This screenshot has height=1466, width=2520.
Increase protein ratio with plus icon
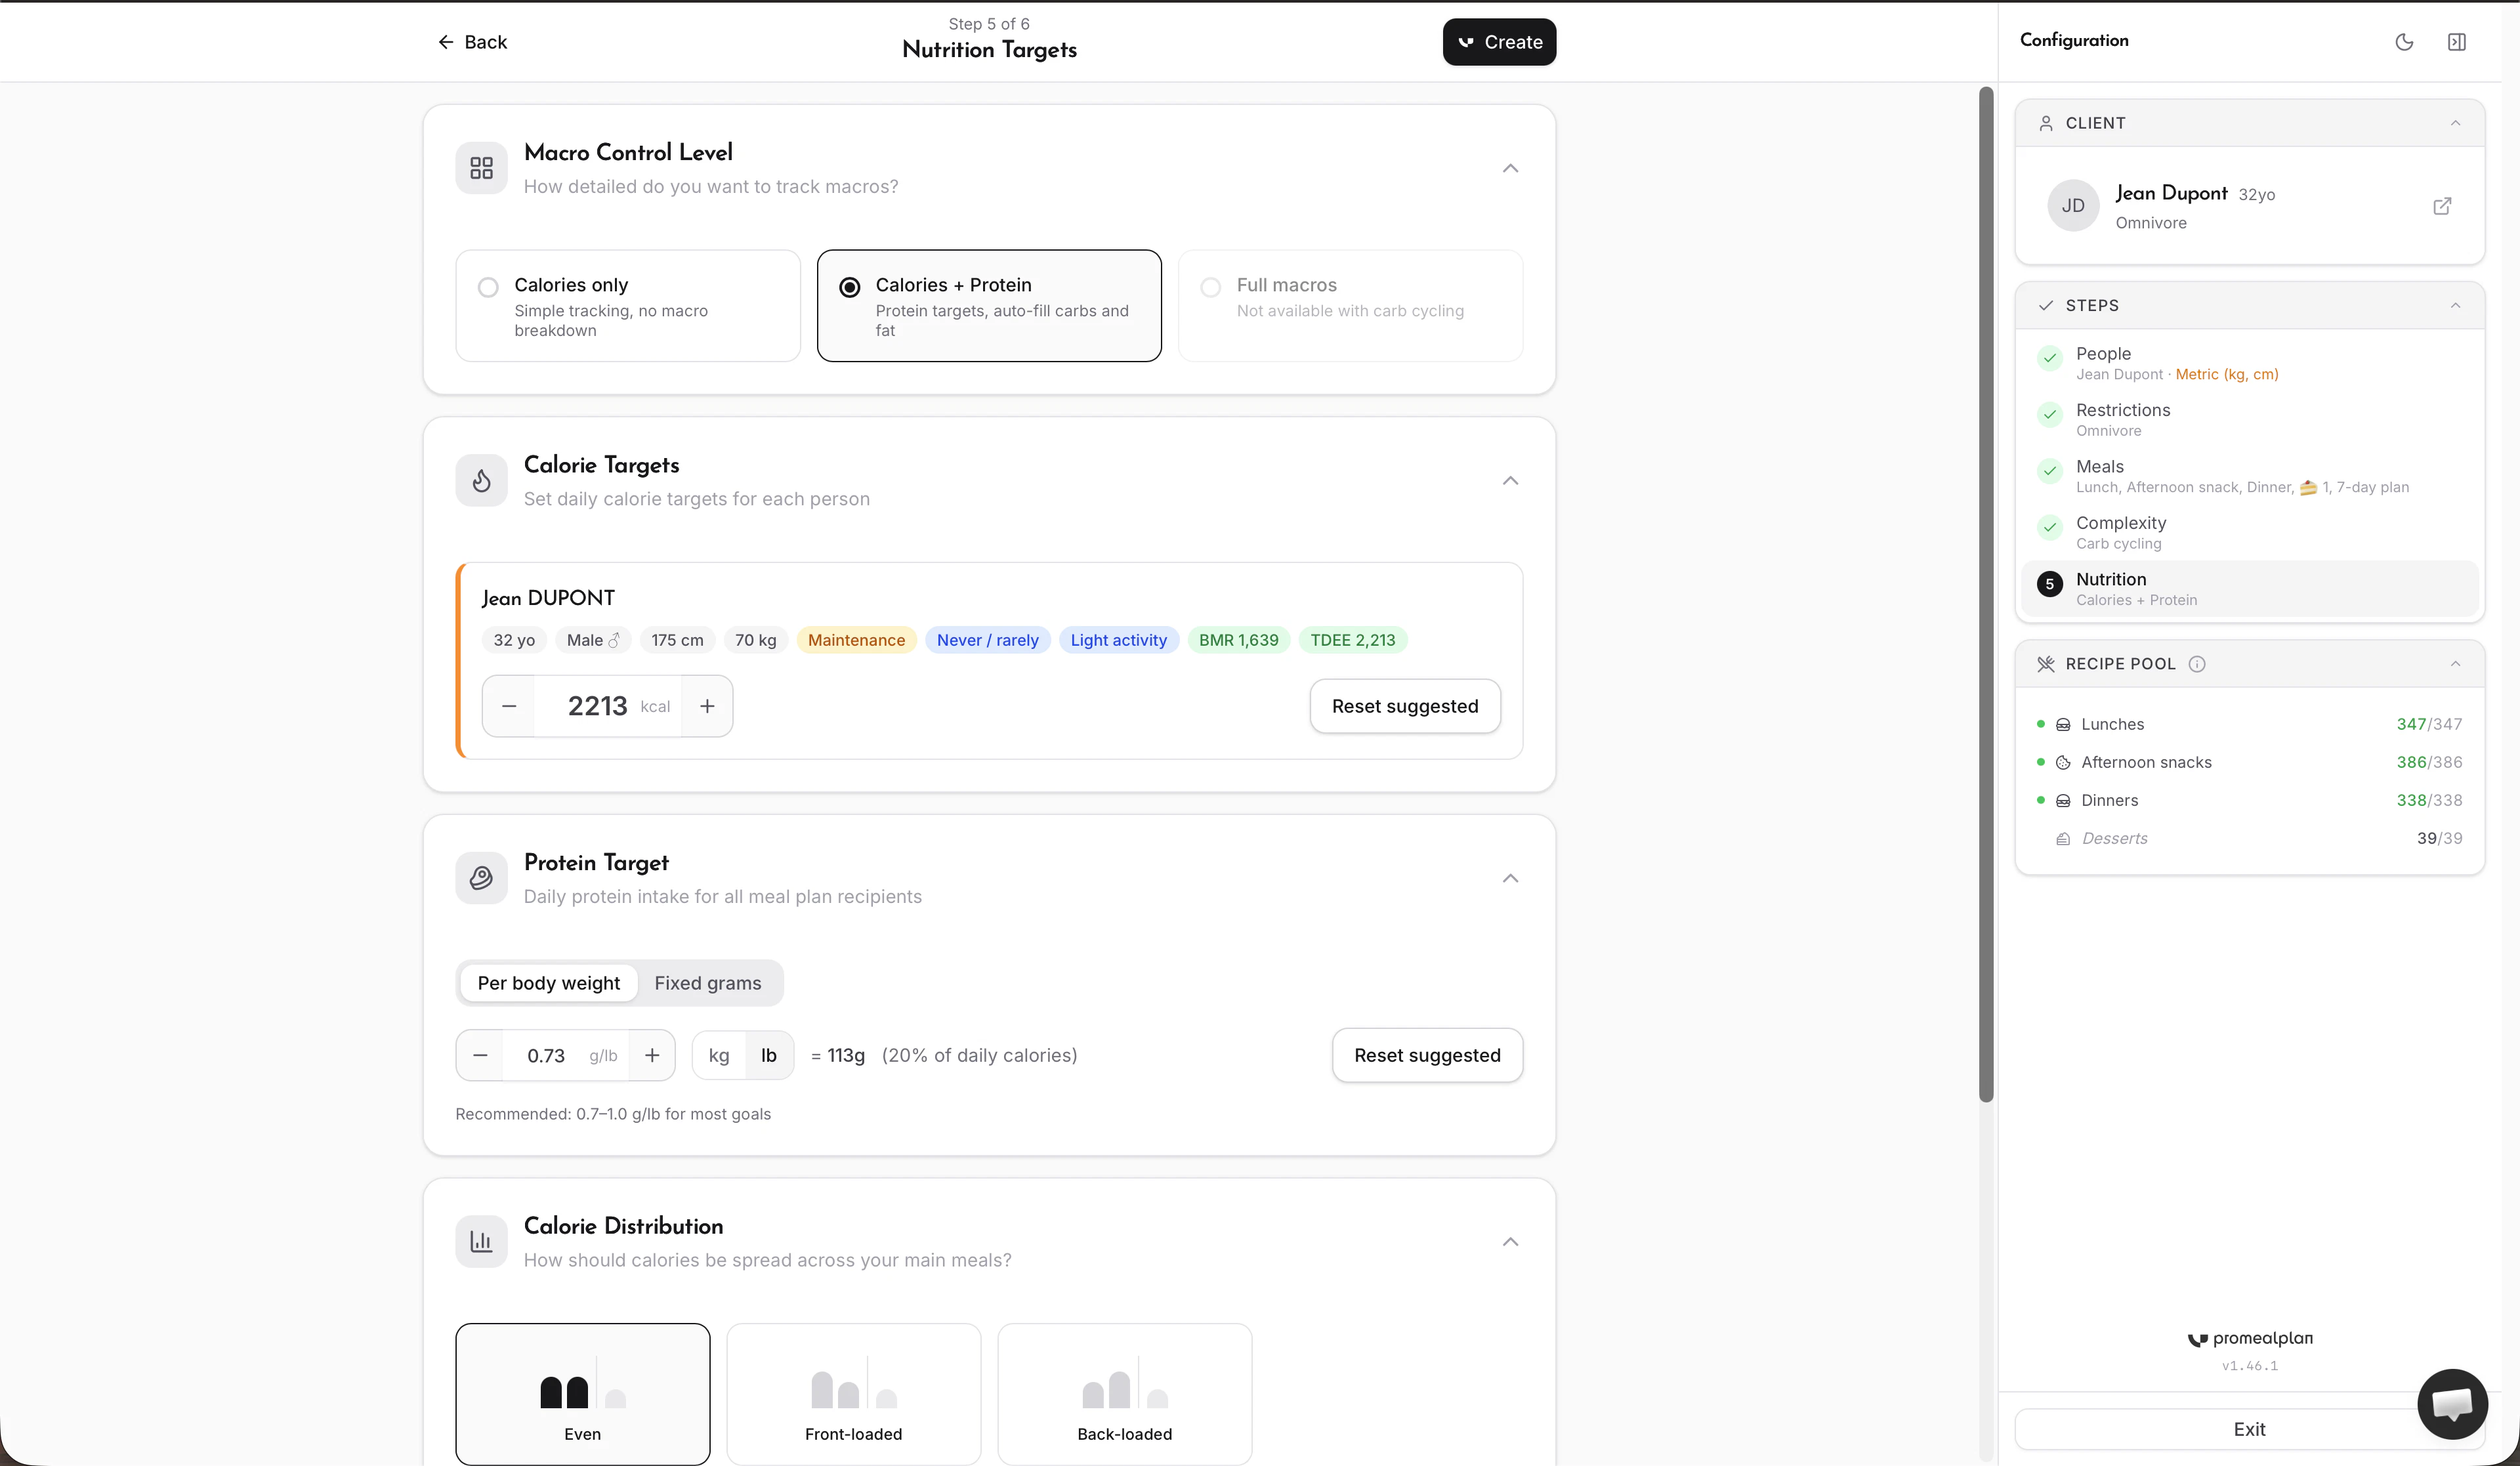652,1055
